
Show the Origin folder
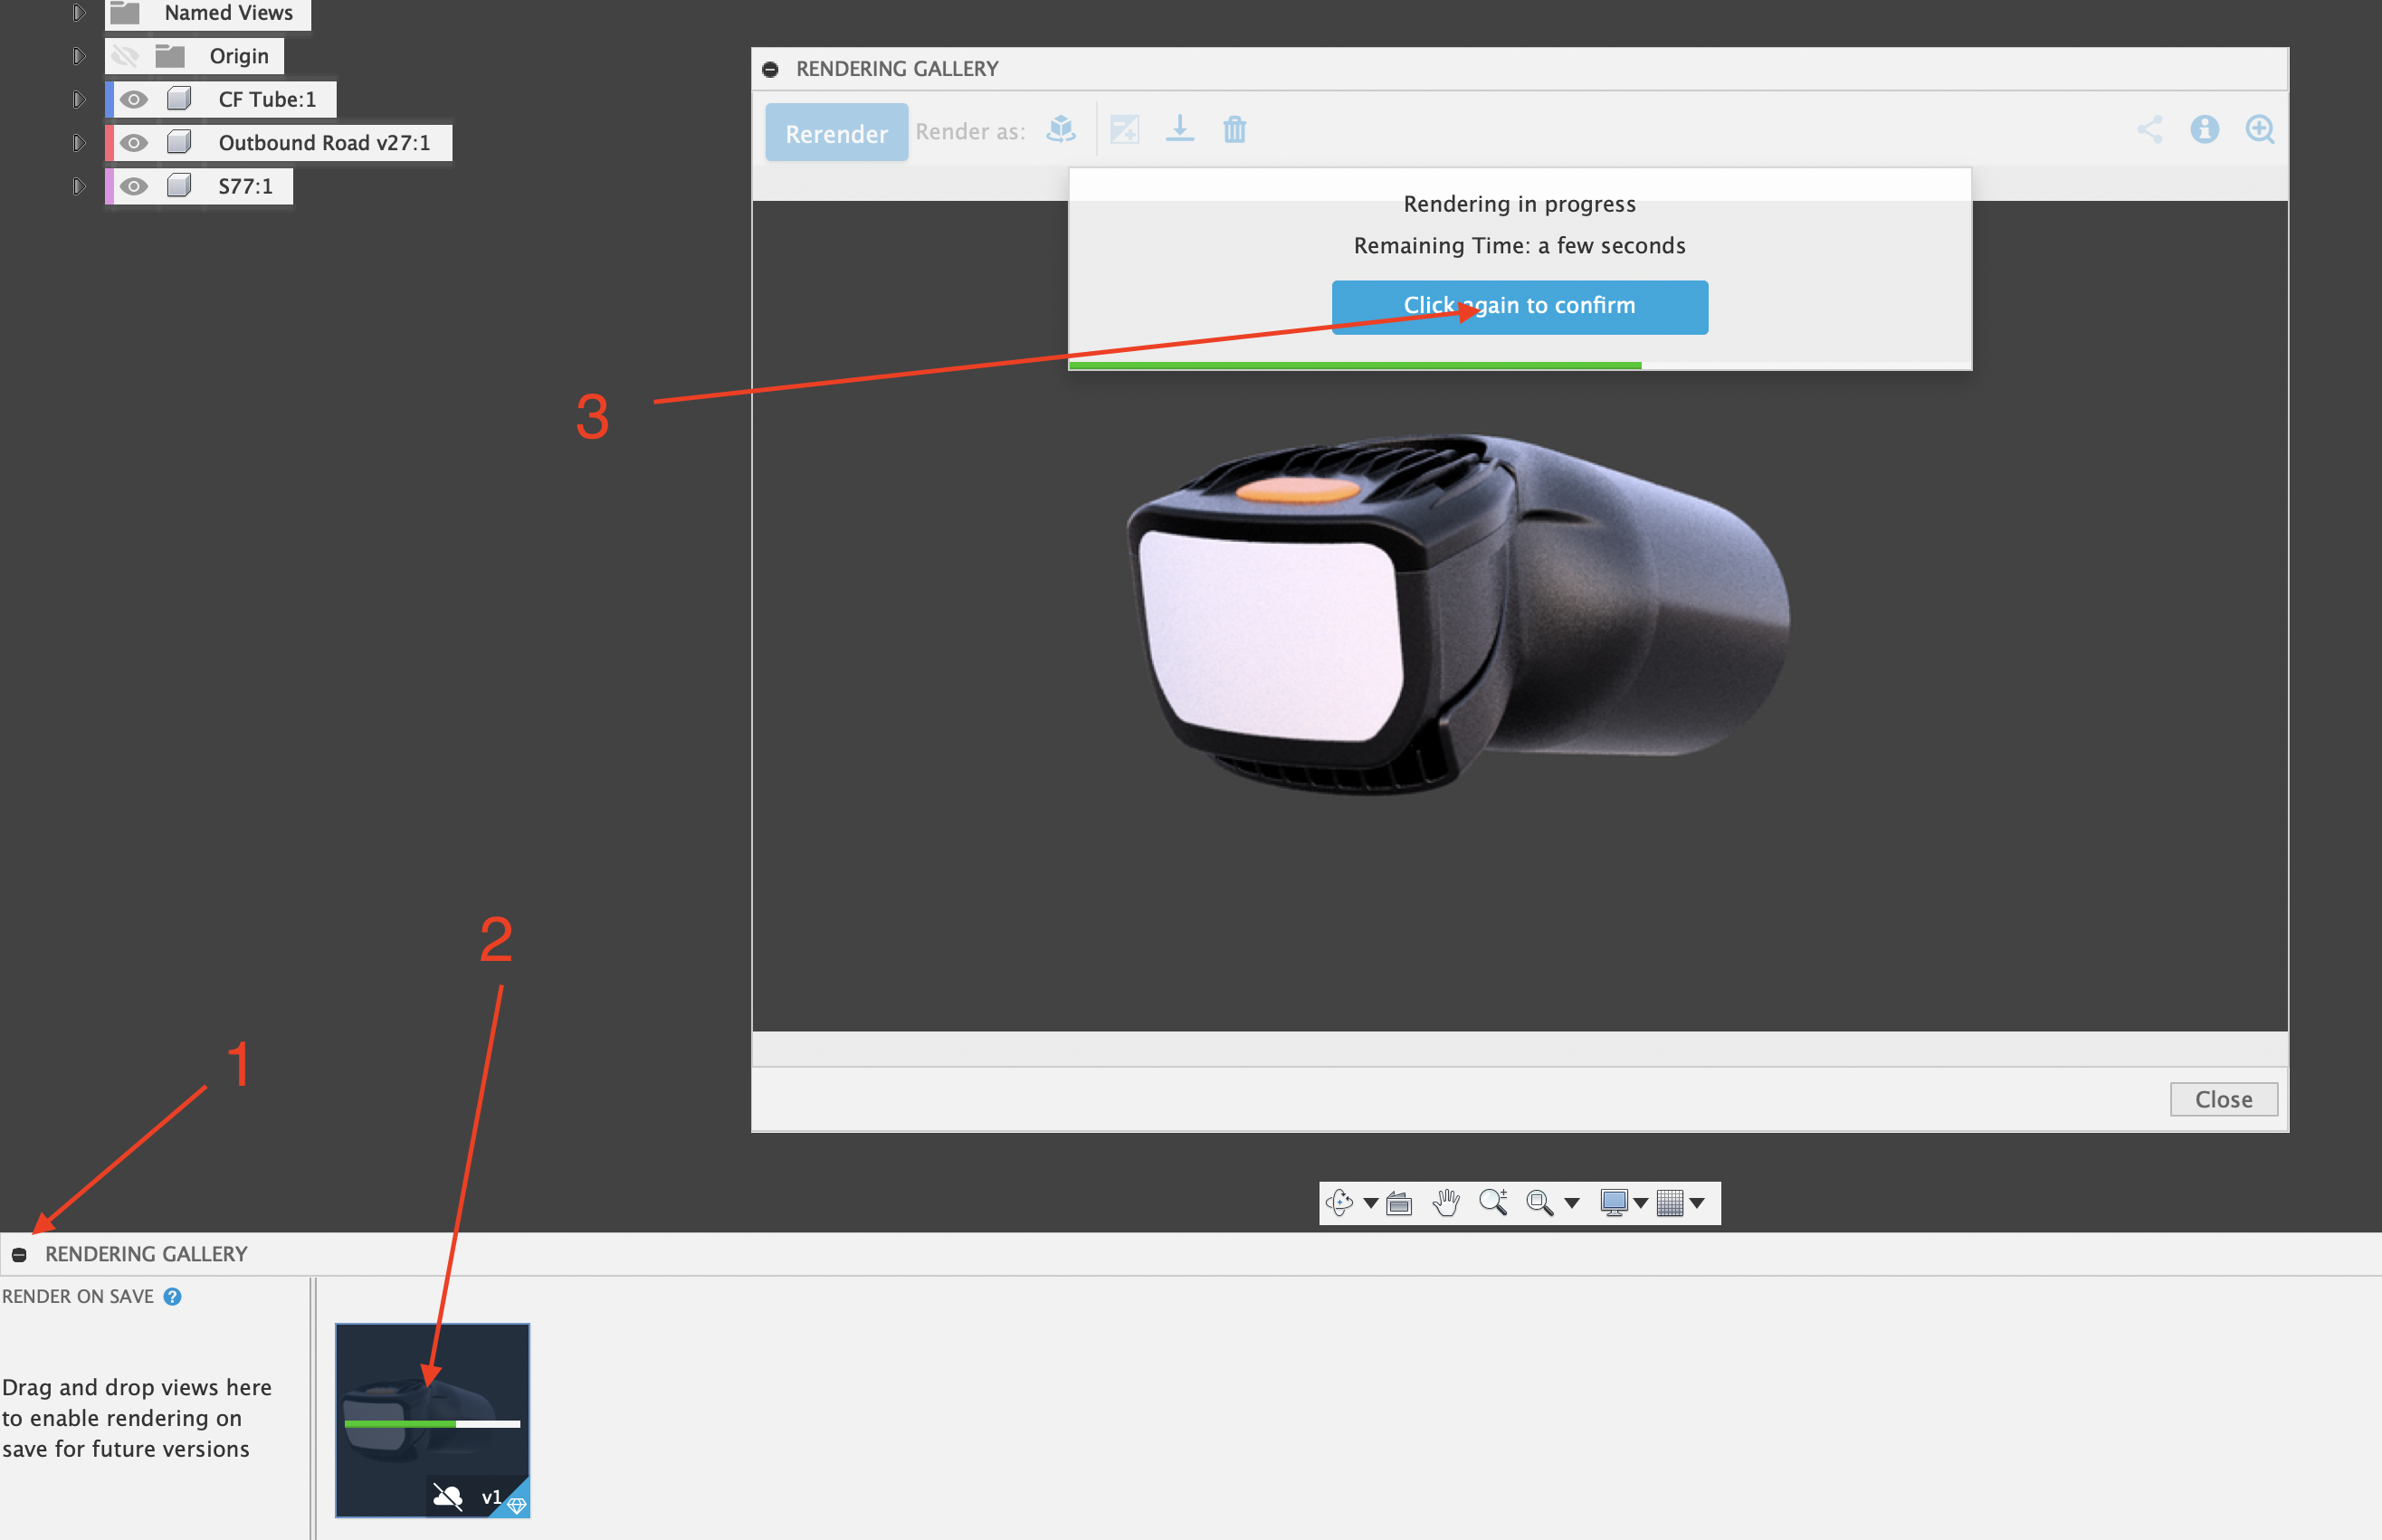[x=126, y=55]
